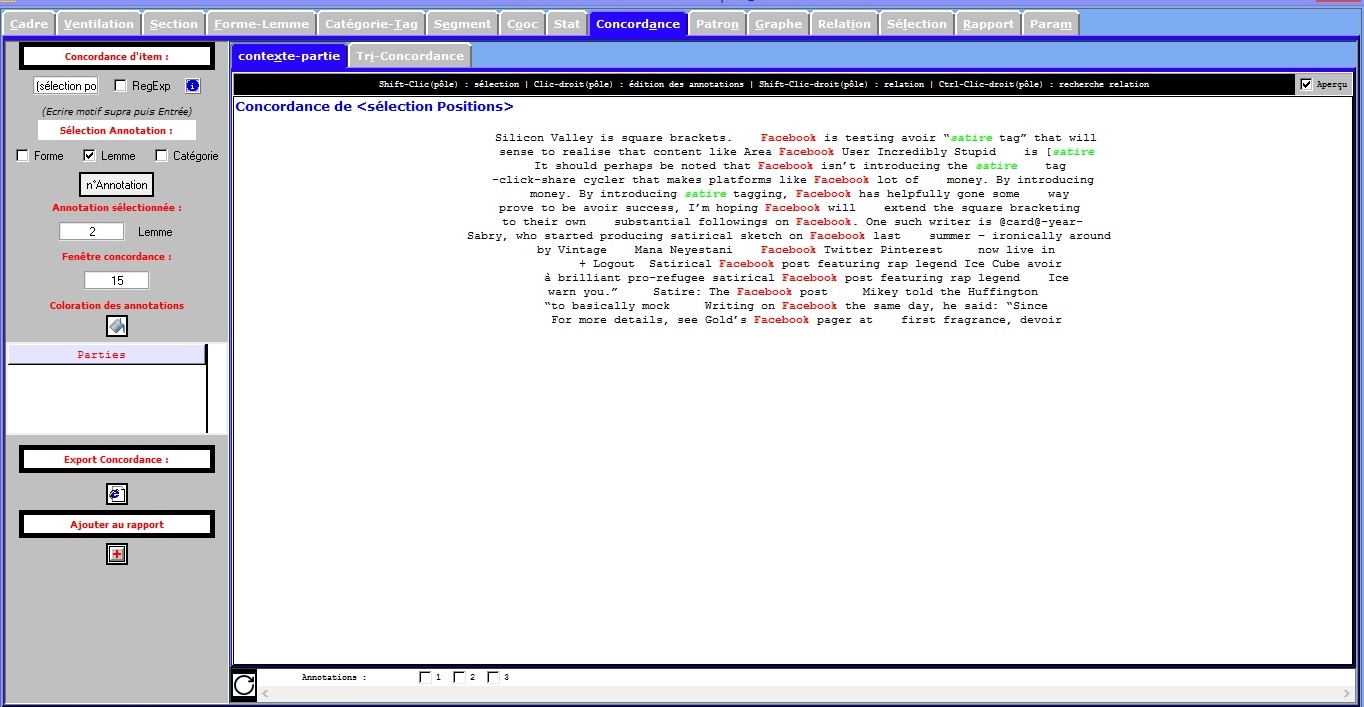Open the Patron tab
The height and width of the screenshot is (707, 1364).
click(x=717, y=24)
